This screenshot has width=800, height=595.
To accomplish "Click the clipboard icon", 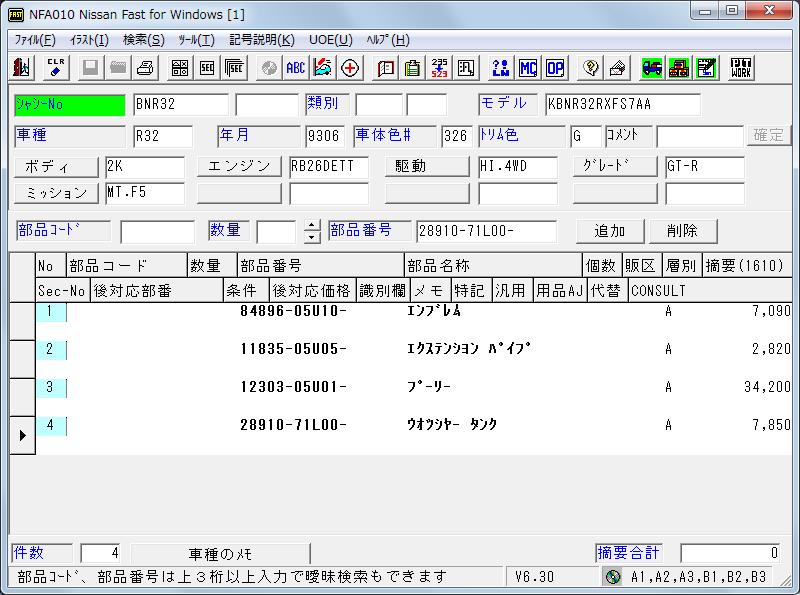I will pos(412,68).
